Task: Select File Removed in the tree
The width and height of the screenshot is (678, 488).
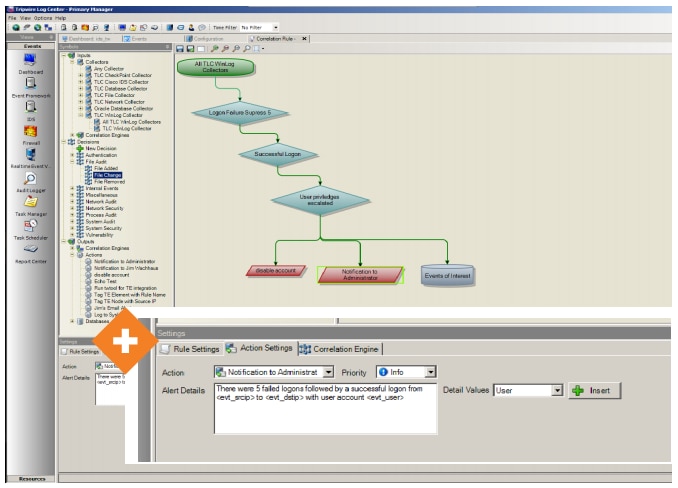Action: pyautogui.click(x=109, y=182)
